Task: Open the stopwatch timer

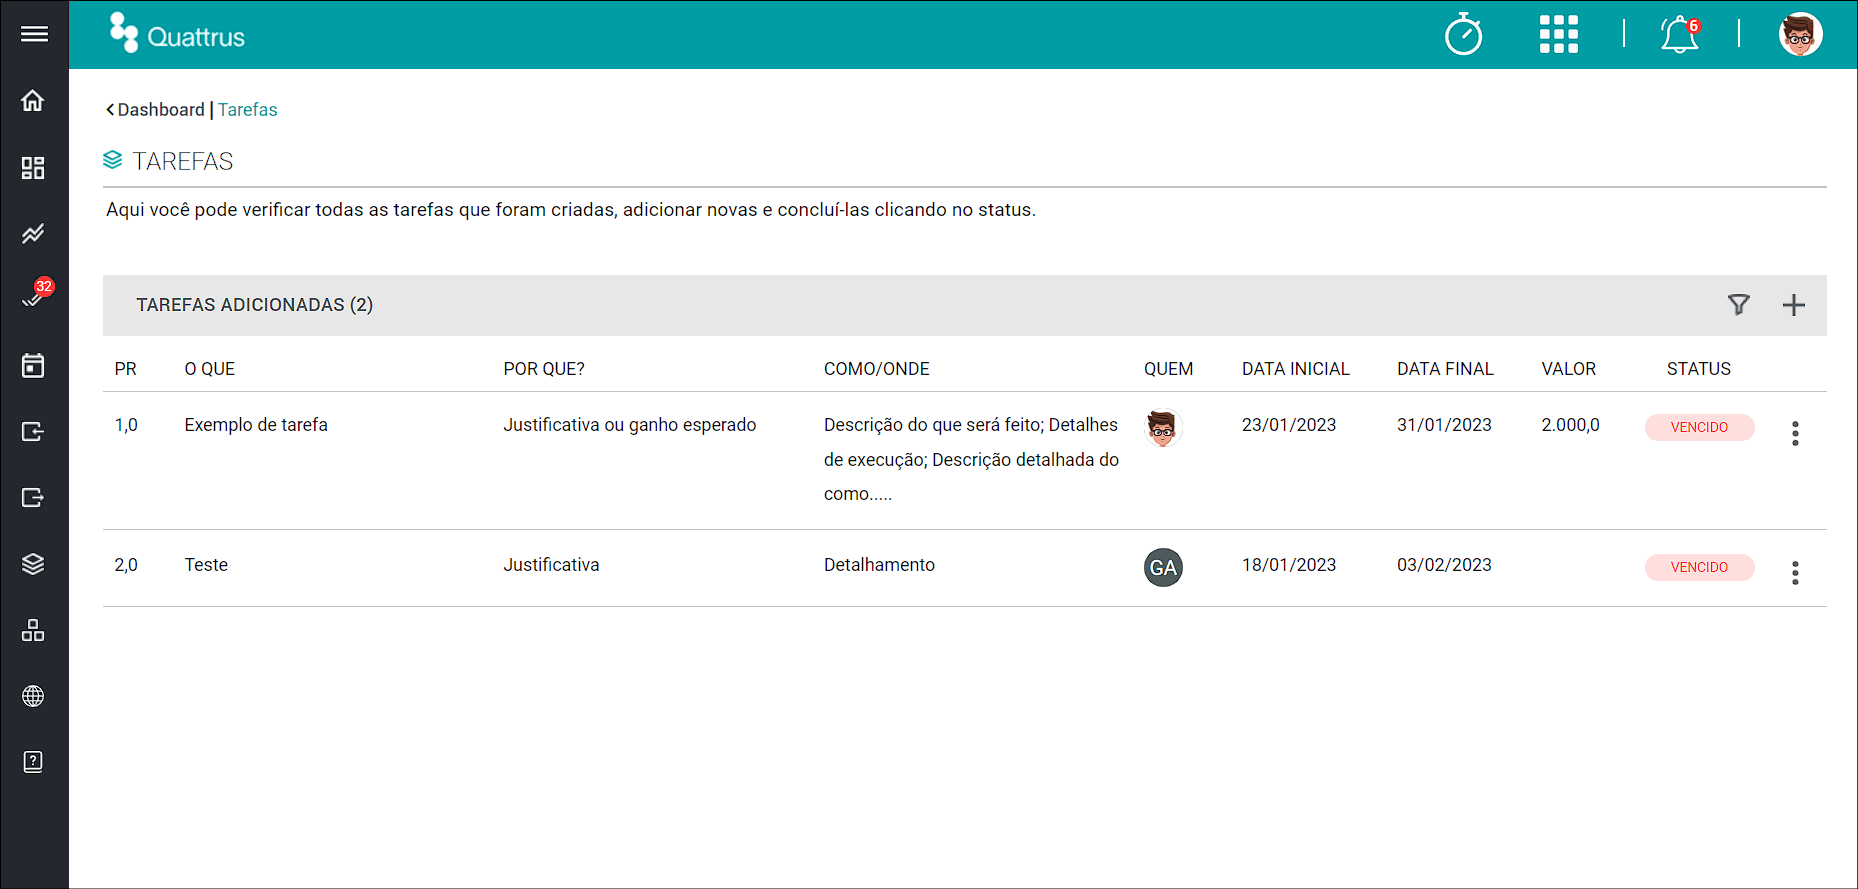Action: [1463, 34]
